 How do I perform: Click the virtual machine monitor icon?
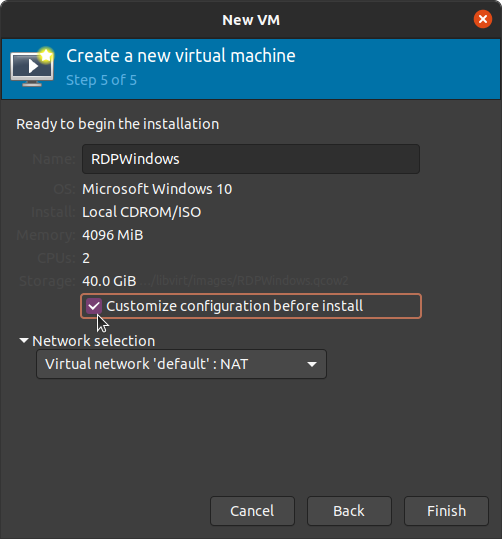click(x=32, y=67)
